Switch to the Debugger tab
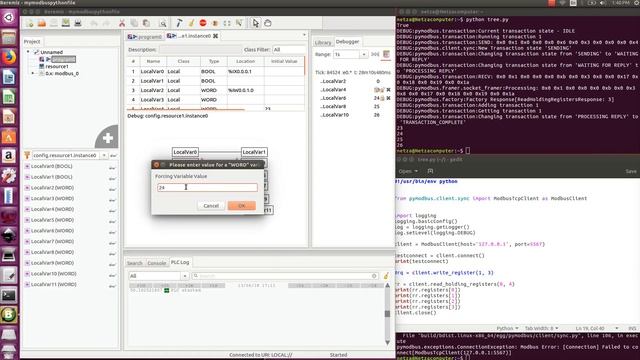Viewport: 640px width, 360px height. pos(347,42)
